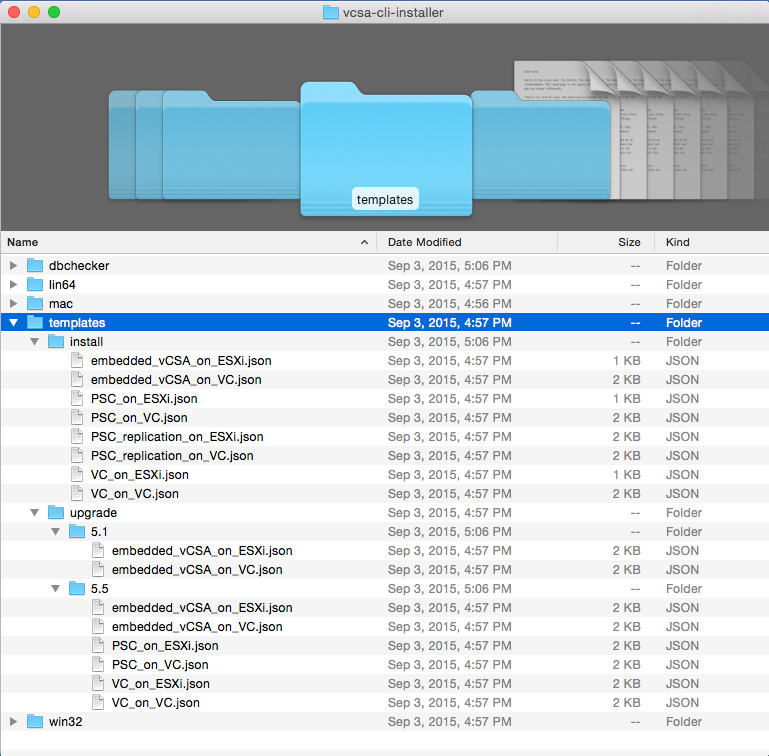Select the folder right of templates in Cover Flow
Screen dimensions: 769x756
coord(541,145)
